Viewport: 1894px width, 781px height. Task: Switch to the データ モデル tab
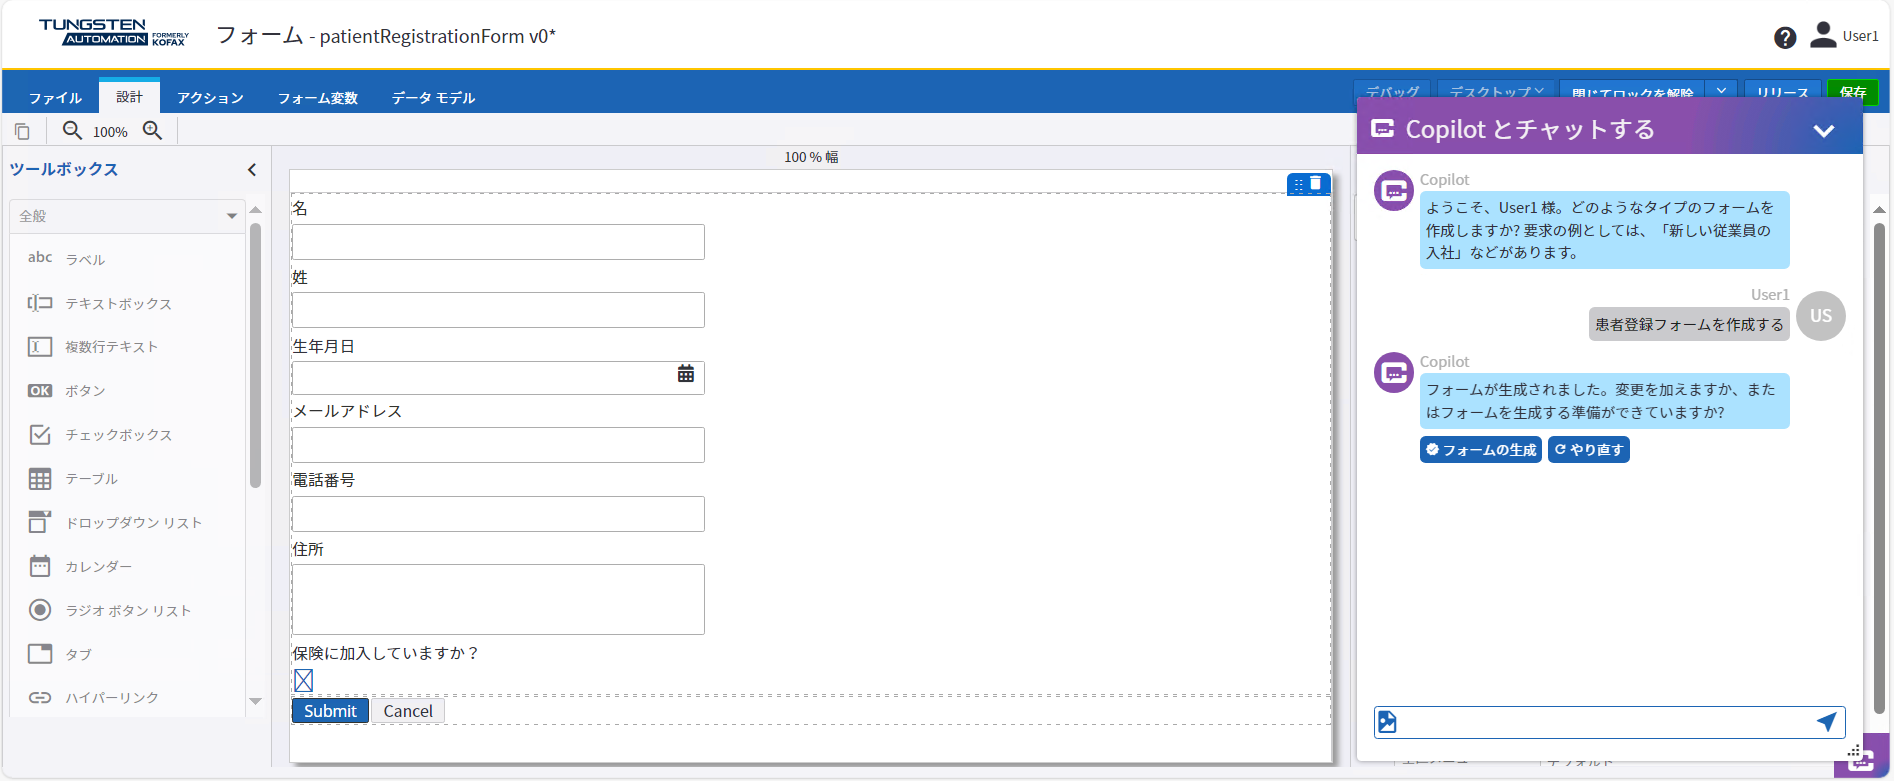pos(433,98)
